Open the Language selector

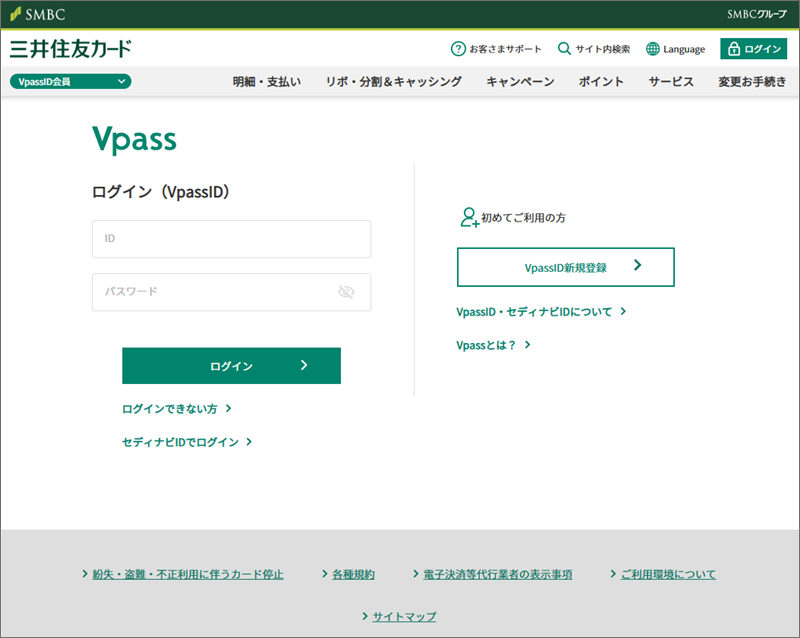(676, 49)
